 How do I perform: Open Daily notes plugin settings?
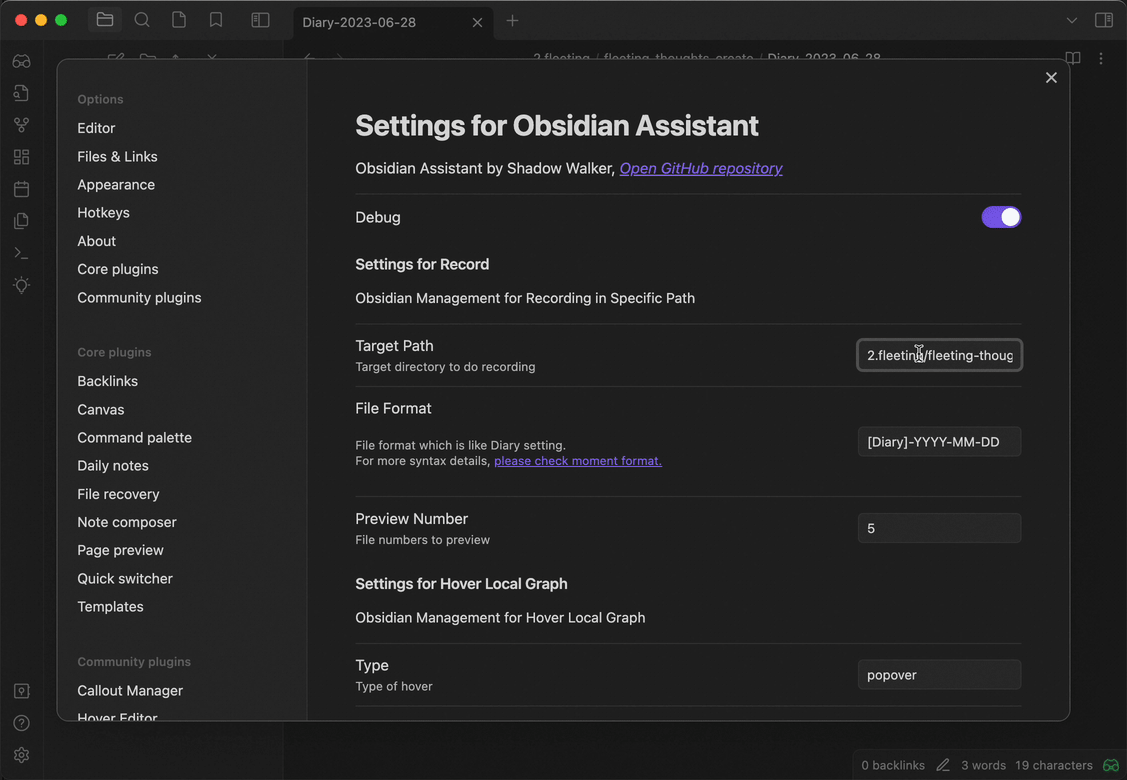coord(113,466)
